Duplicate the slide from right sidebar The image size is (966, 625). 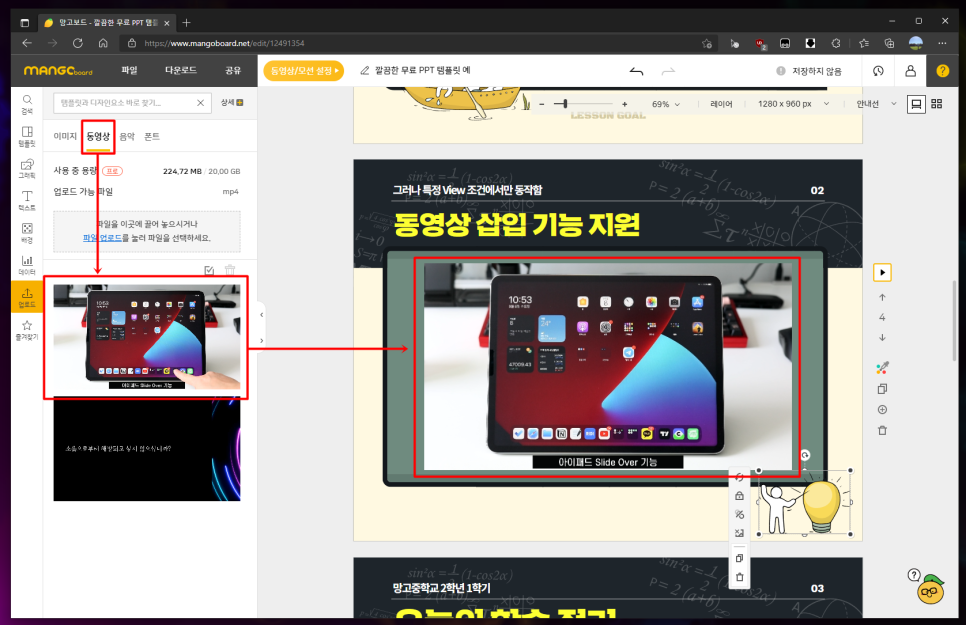[882, 389]
